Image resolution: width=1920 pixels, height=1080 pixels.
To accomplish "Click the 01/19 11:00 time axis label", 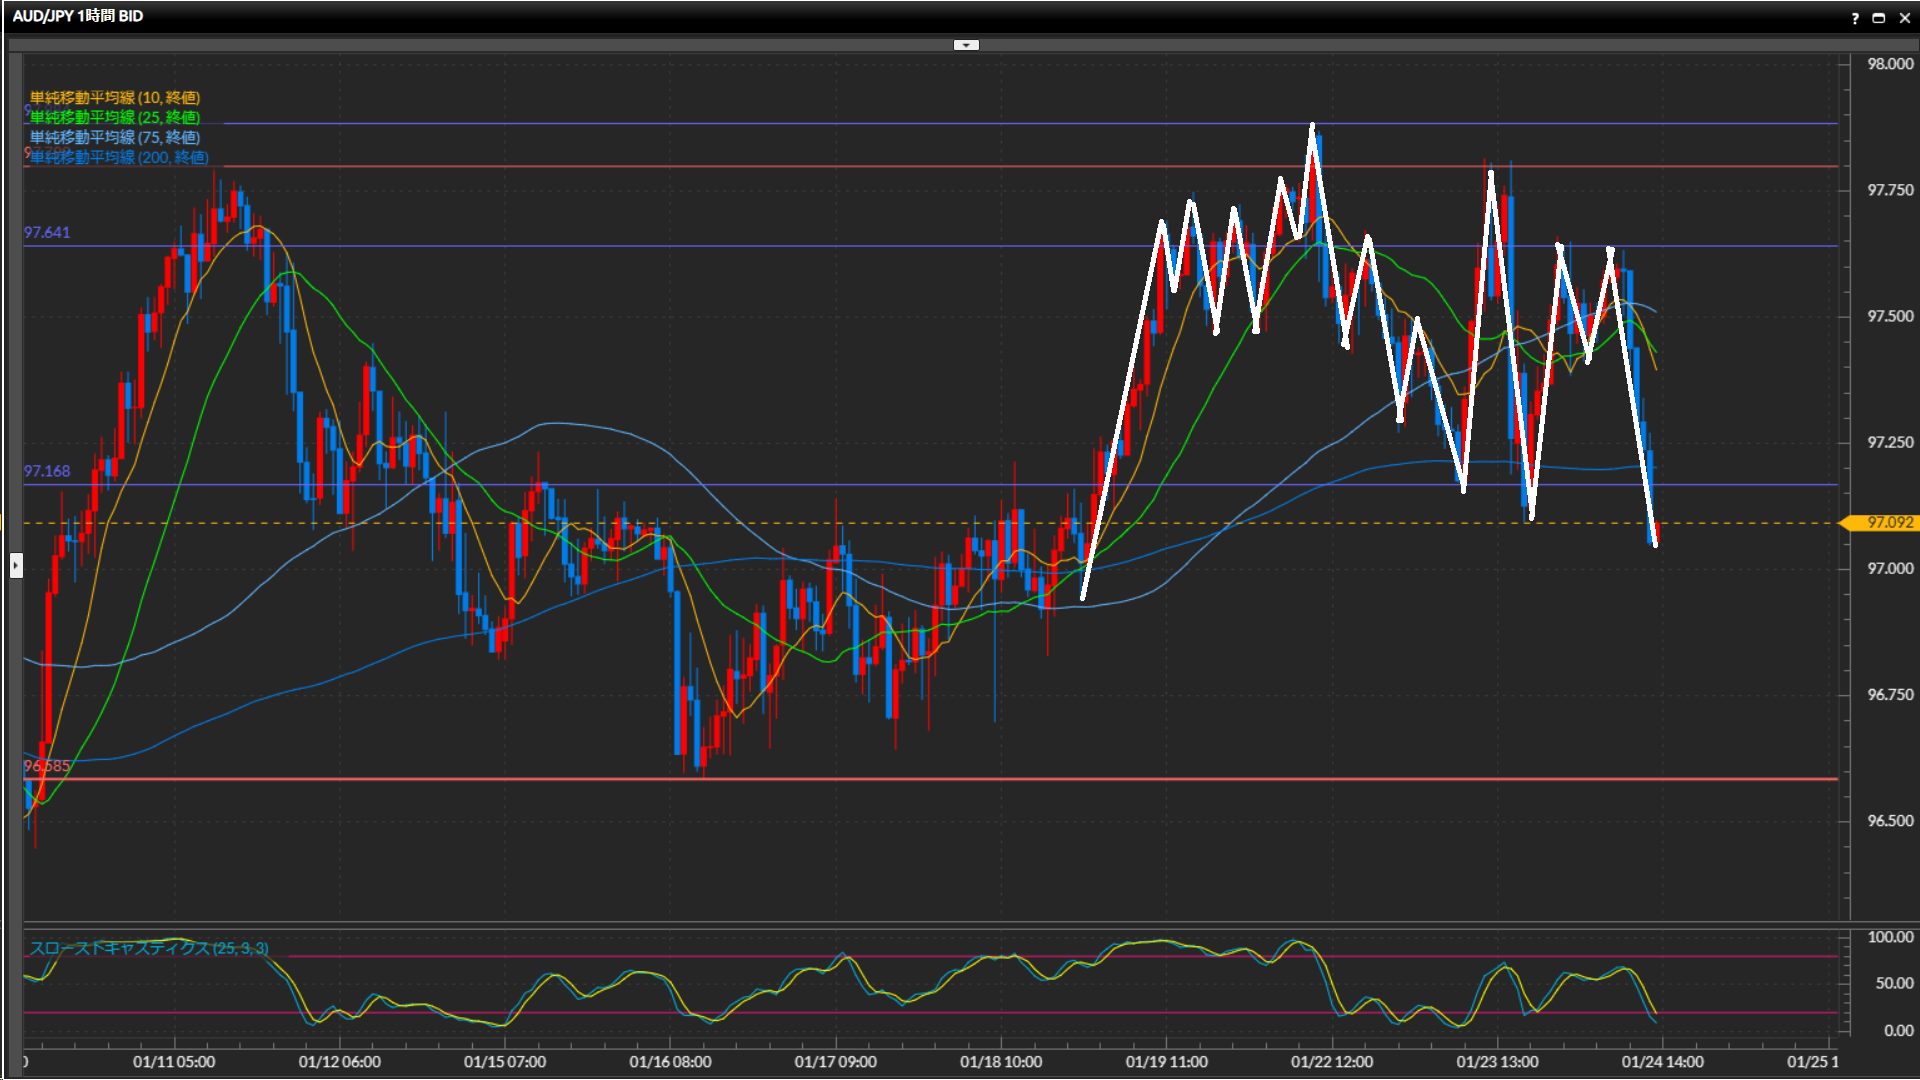I will pos(1166,1061).
